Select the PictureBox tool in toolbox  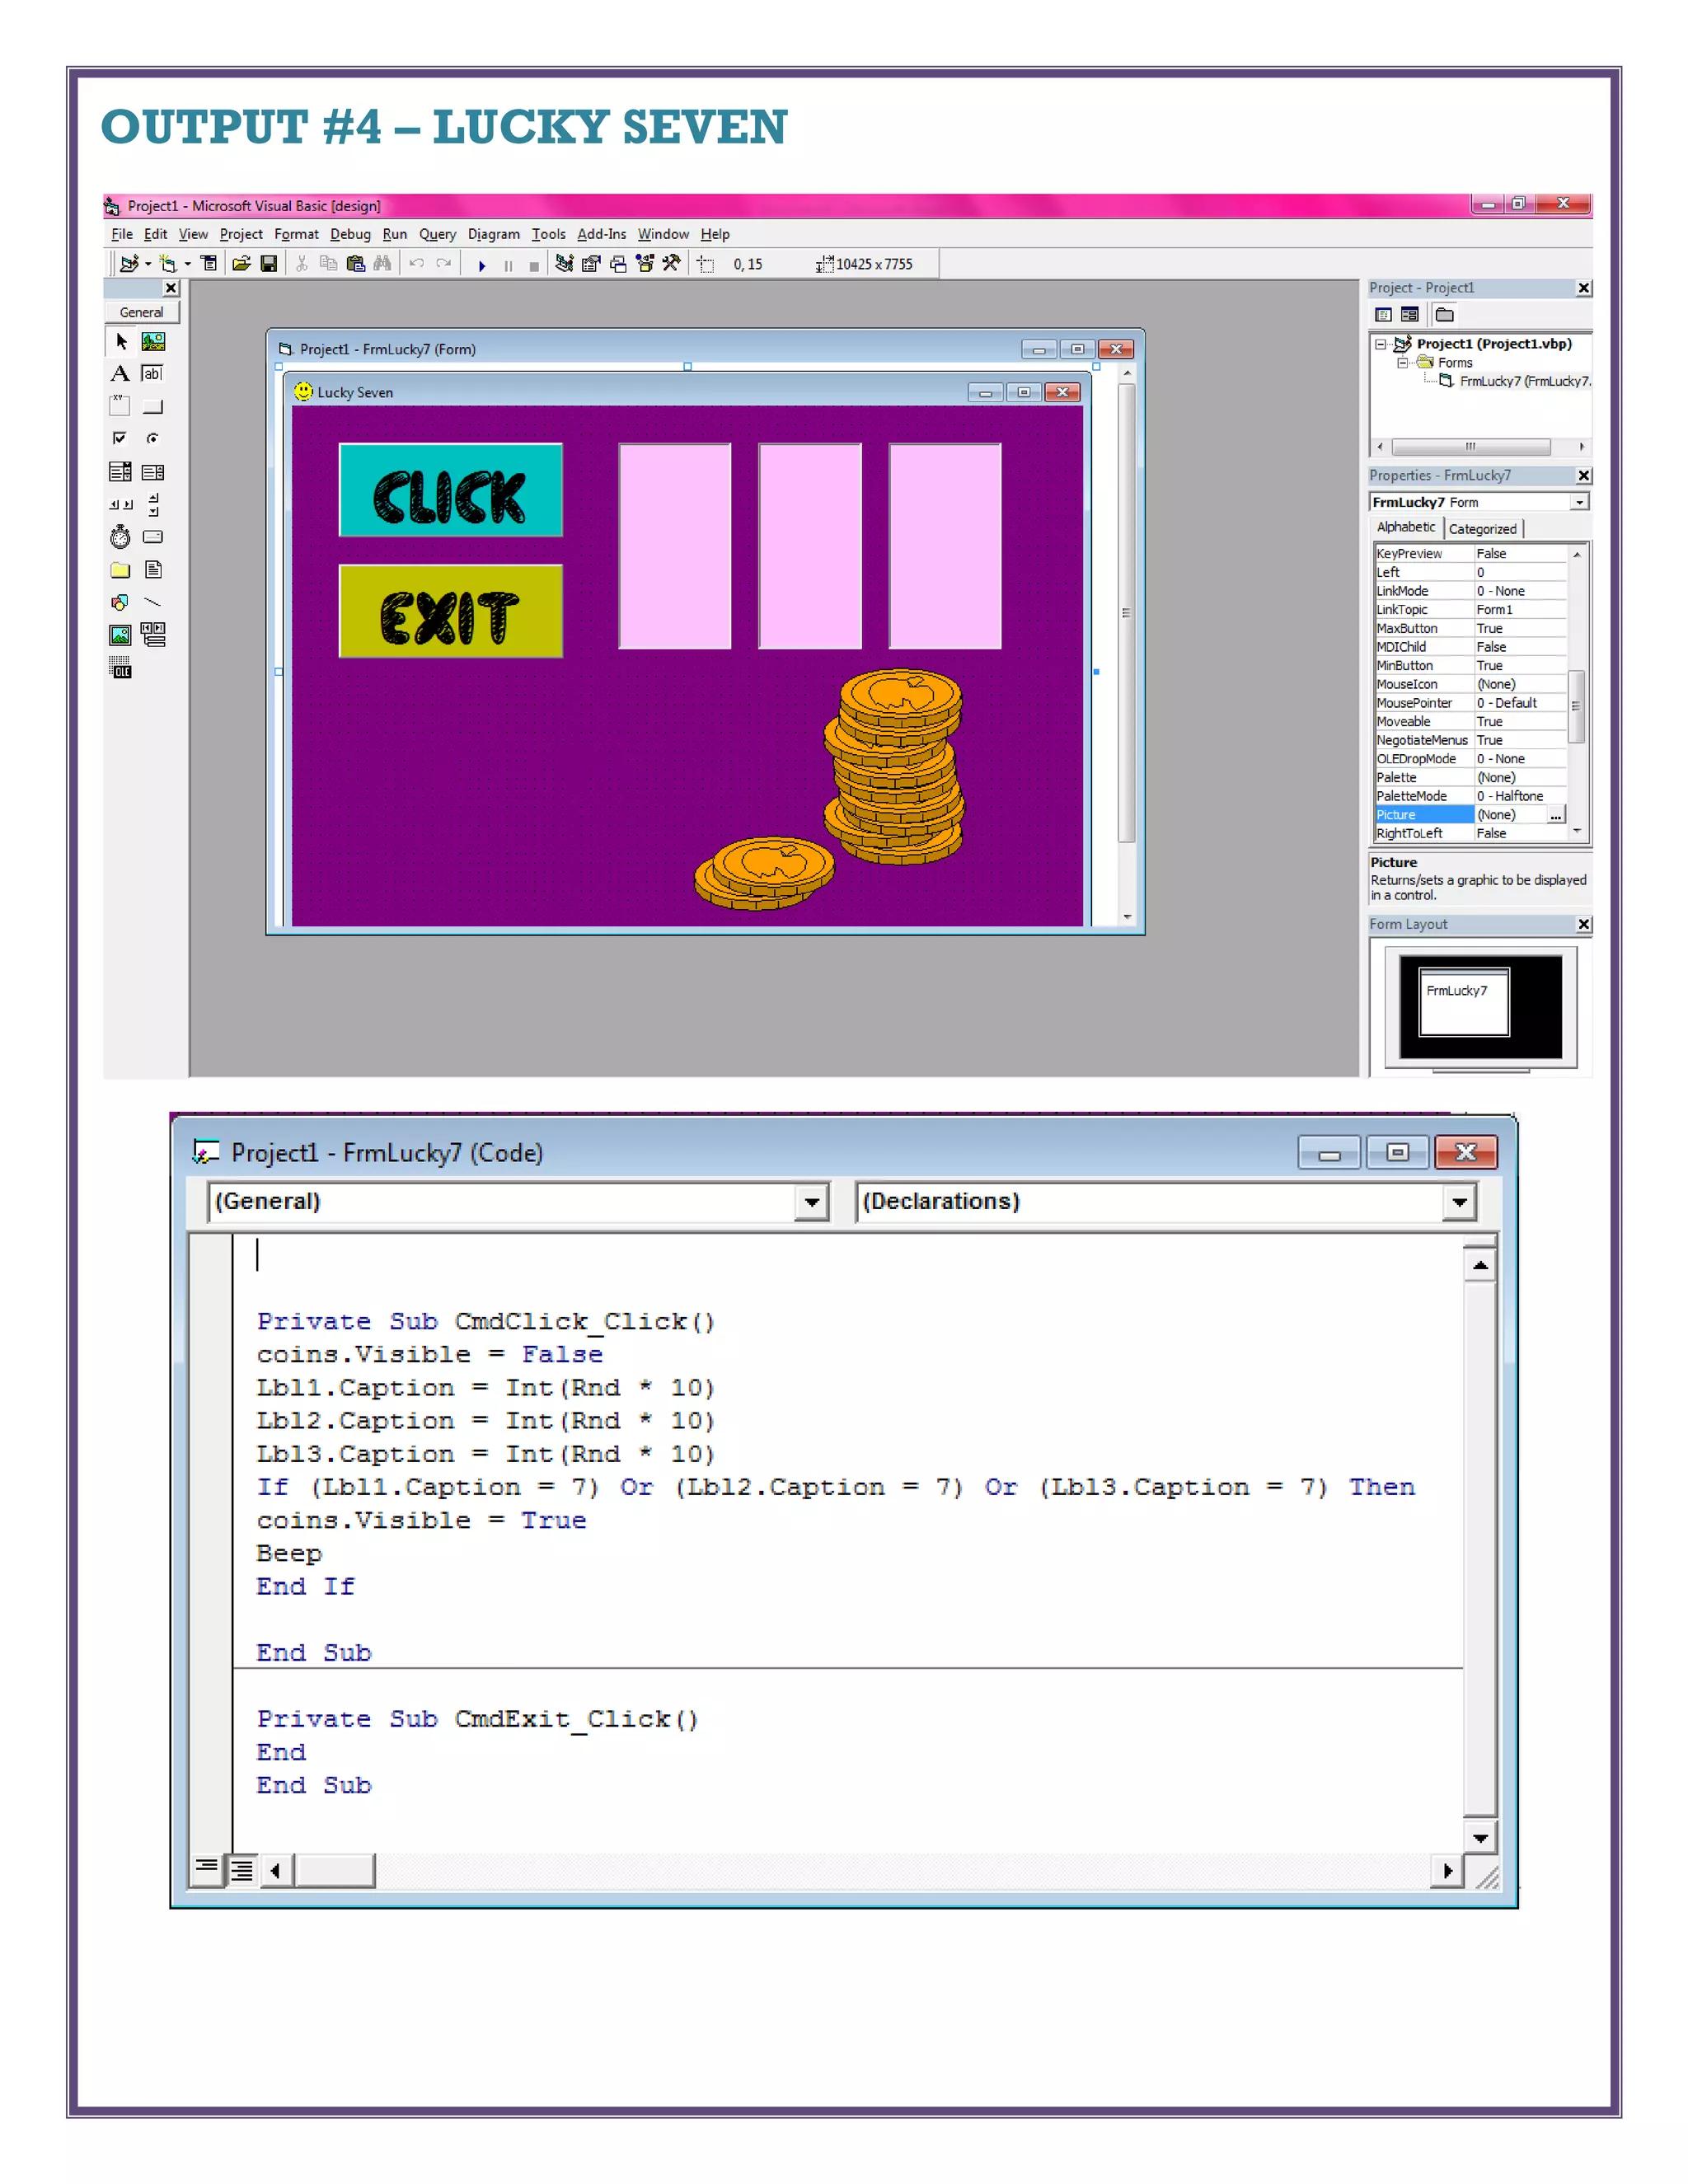[x=153, y=342]
